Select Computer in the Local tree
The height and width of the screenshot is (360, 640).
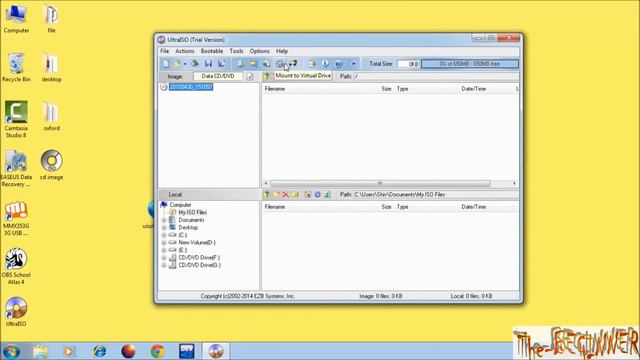point(180,205)
